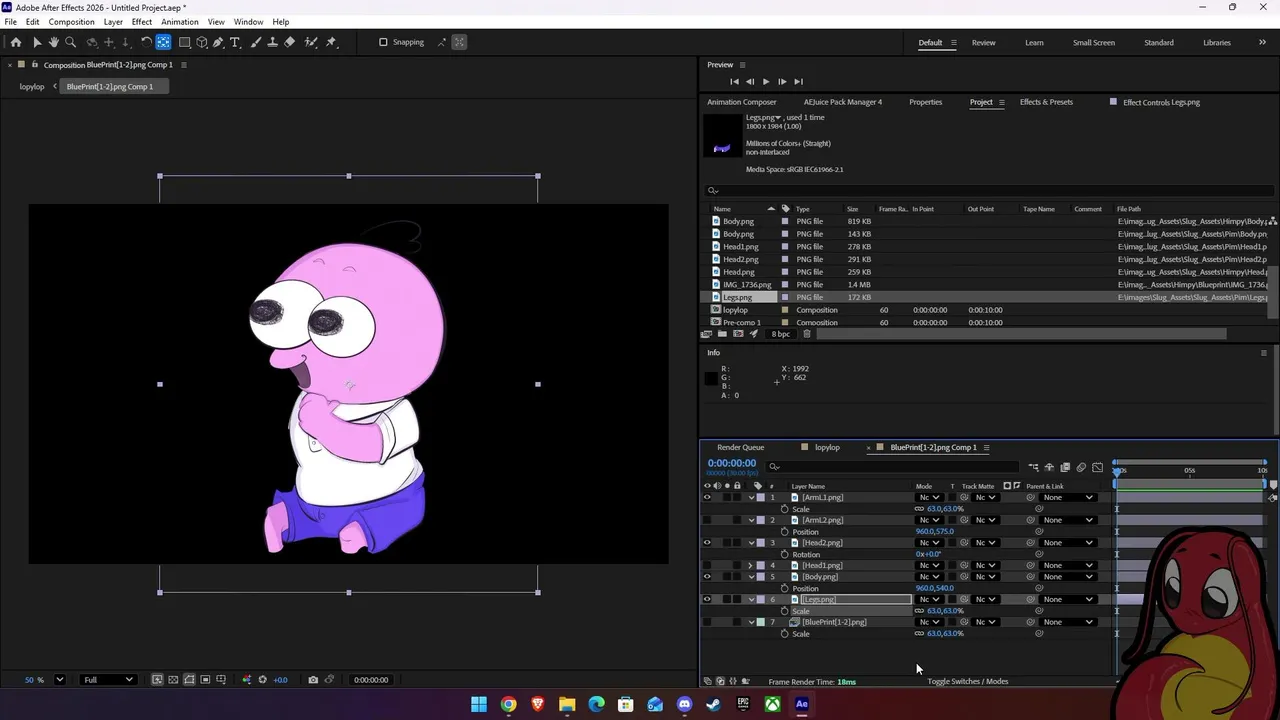Switch to Effects & Presets tab
The image size is (1280, 720).
[1046, 102]
